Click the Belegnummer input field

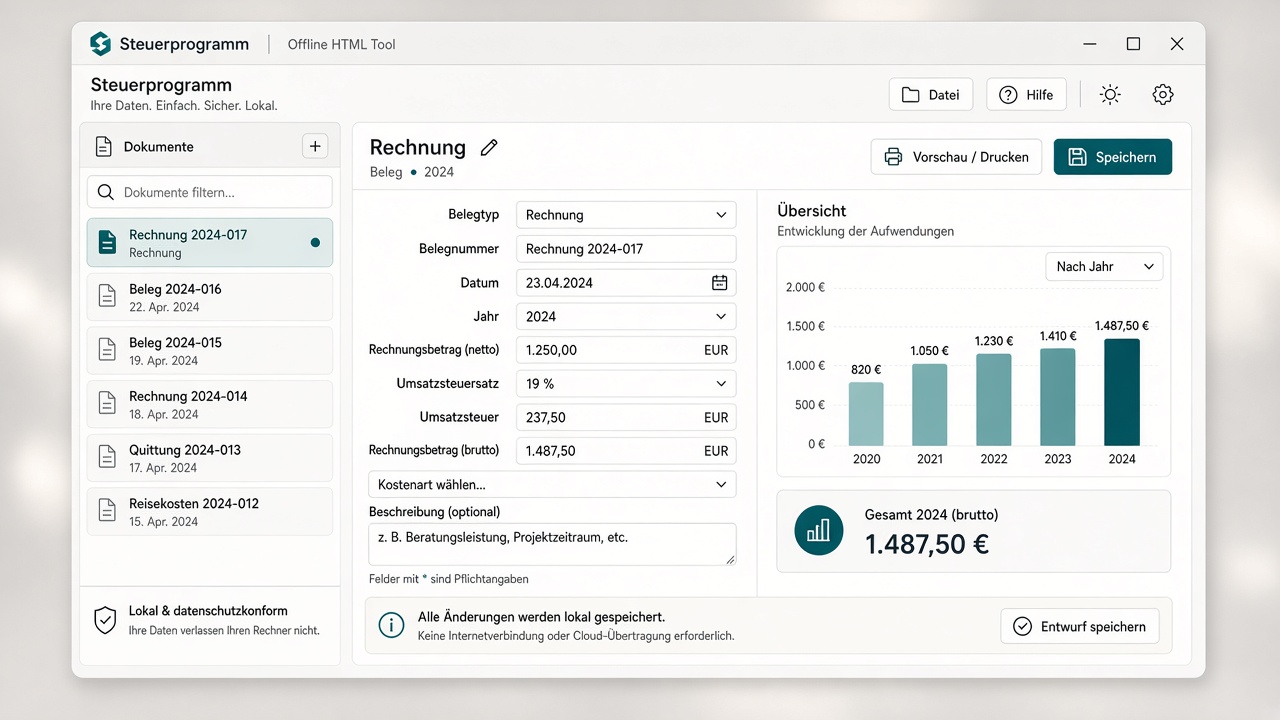pos(626,249)
